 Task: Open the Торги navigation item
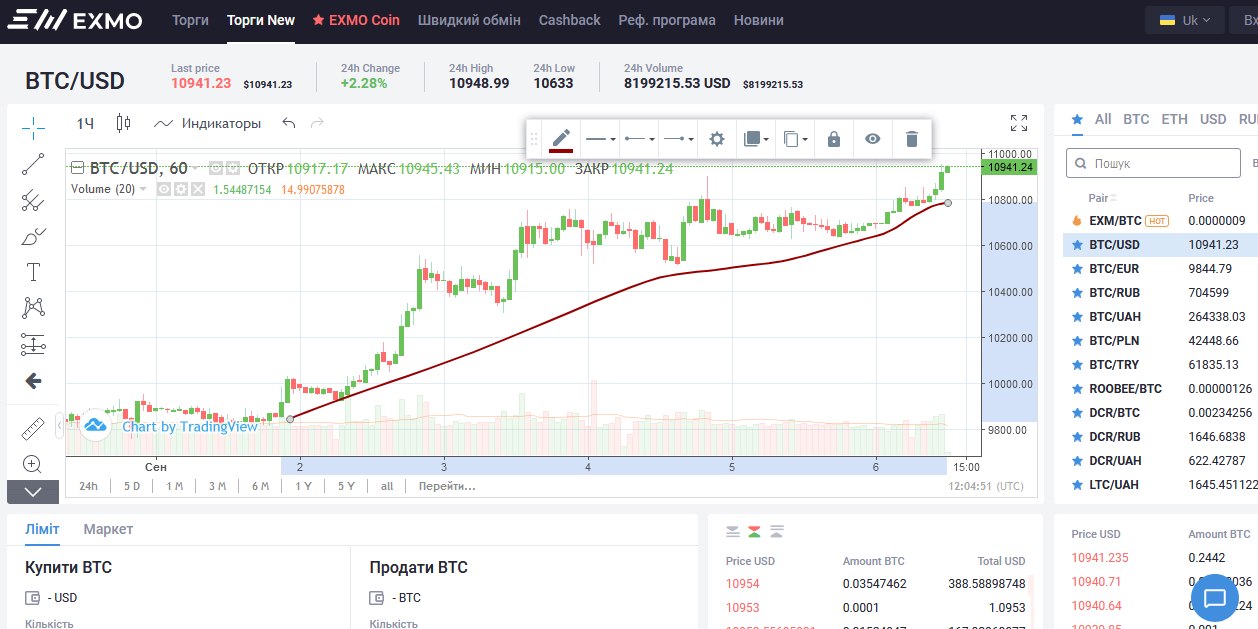point(190,20)
